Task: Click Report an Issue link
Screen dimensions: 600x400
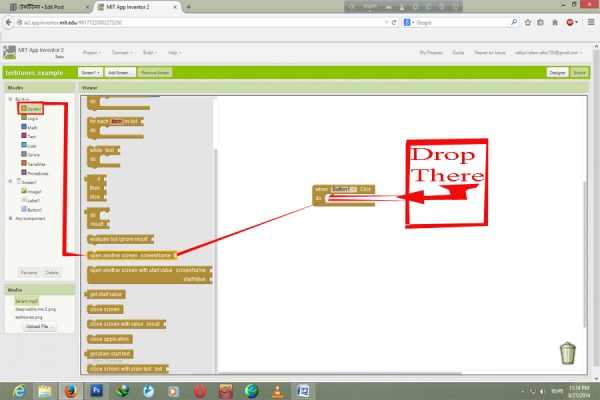Action: click(x=490, y=52)
